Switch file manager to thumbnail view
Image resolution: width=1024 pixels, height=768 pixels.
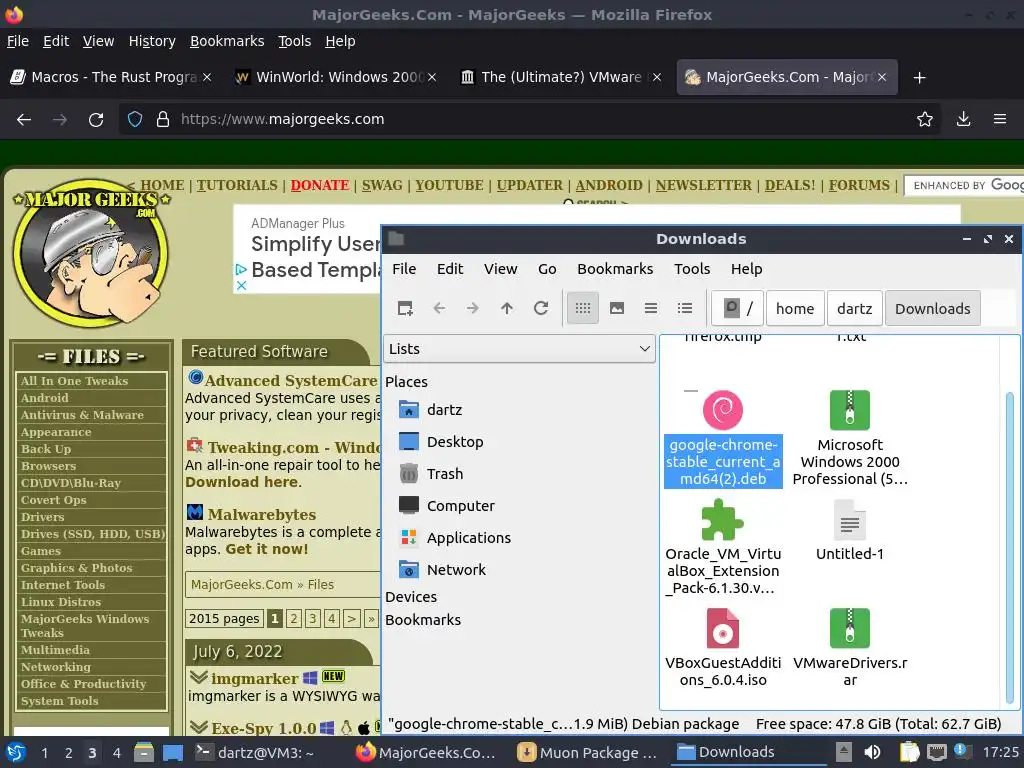pos(616,308)
